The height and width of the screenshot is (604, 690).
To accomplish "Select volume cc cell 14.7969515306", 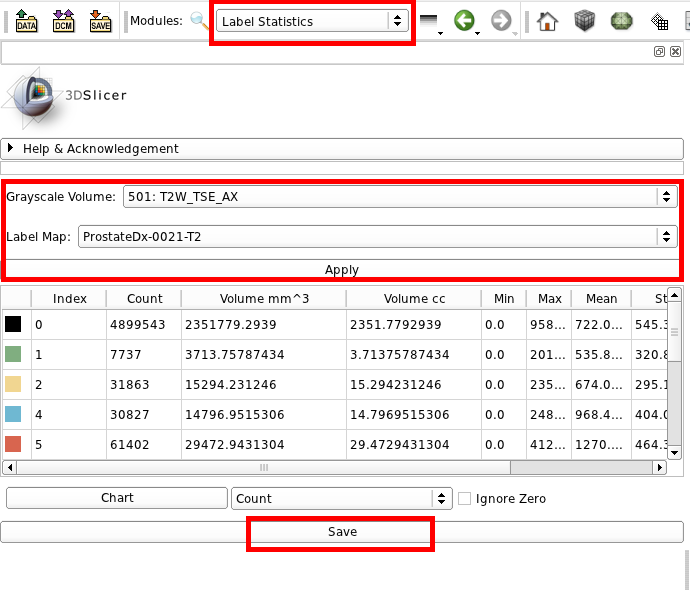I will [x=414, y=414].
